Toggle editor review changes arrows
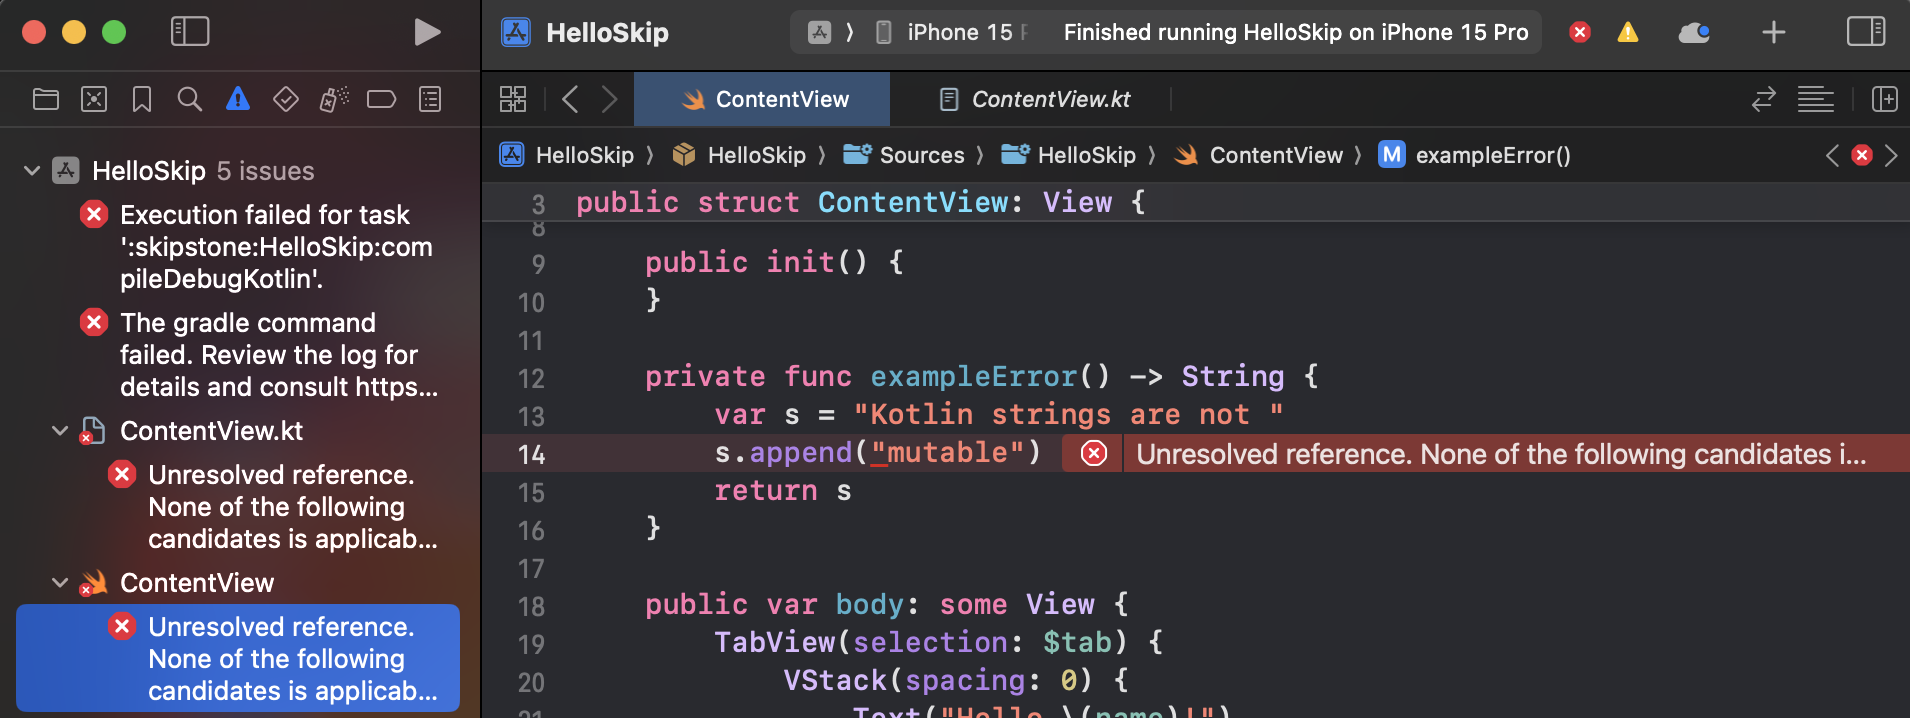This screenshot has height=718, width=1910. point(1764,99)
